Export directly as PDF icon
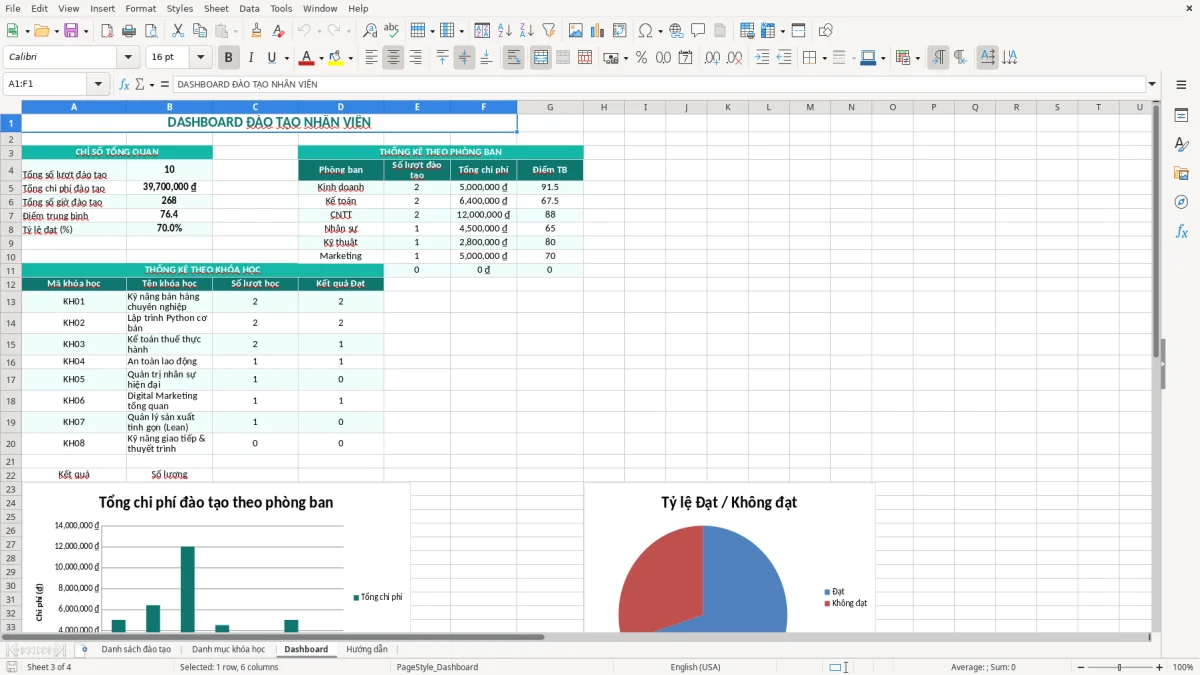This screenshot has height=675, width=1200. click(107, 31)
